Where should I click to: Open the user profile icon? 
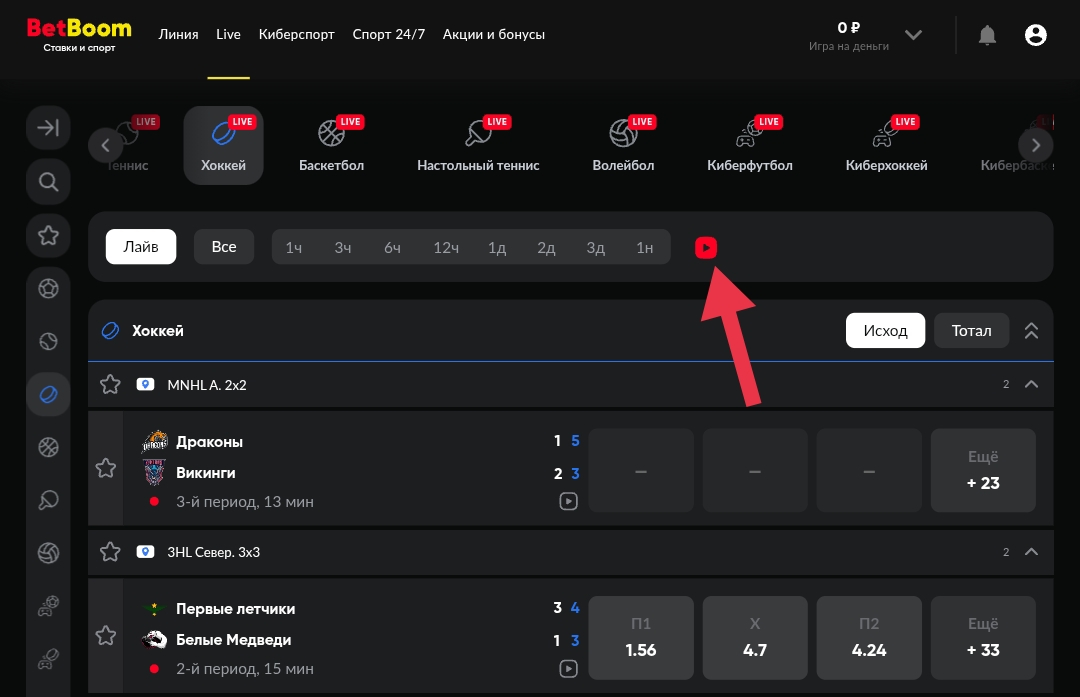point(1036,35)
